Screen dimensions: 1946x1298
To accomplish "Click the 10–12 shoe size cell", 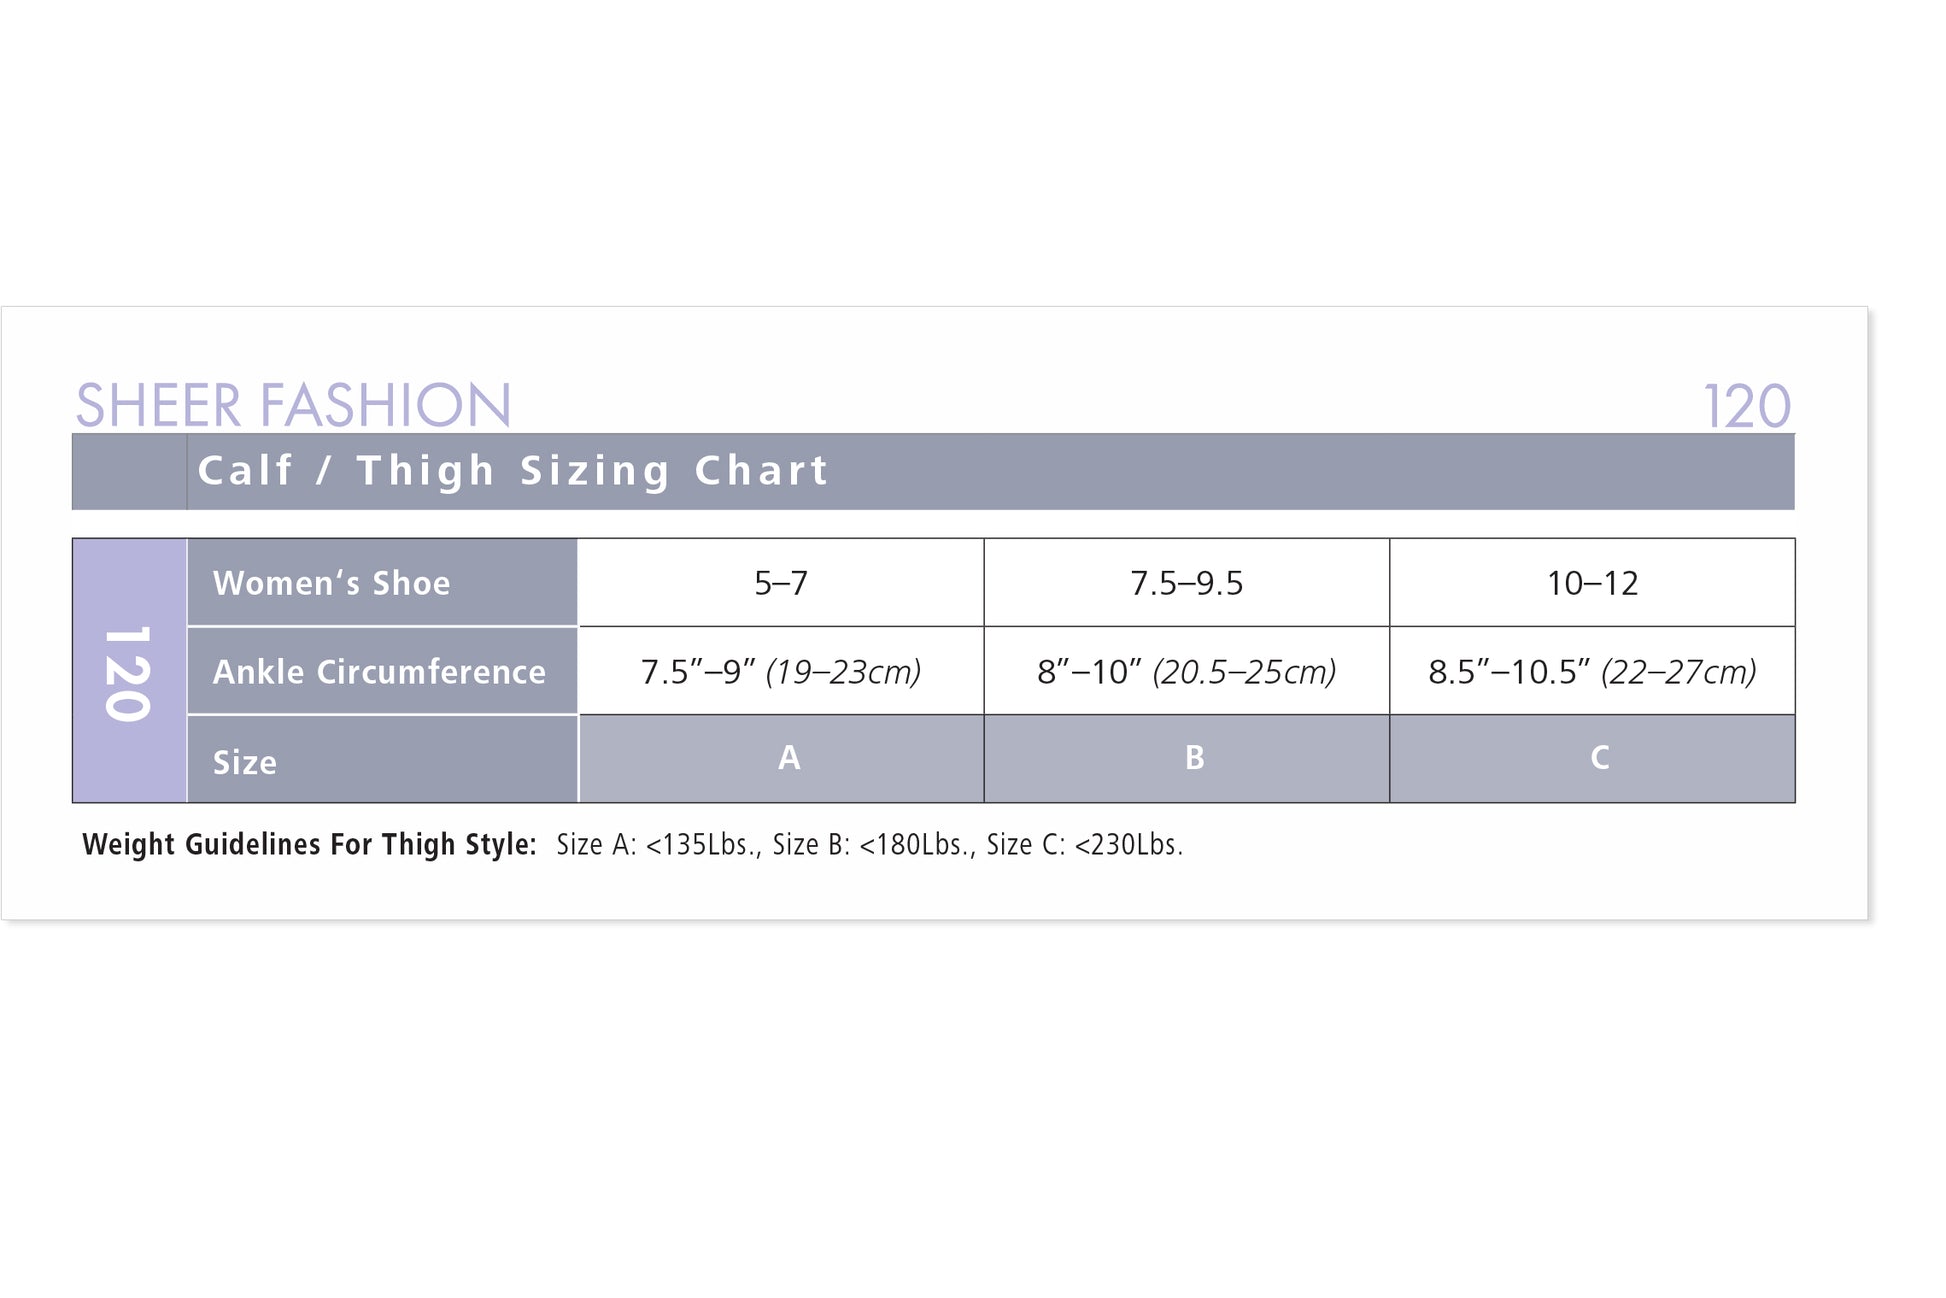I will tap(1592, 583).
